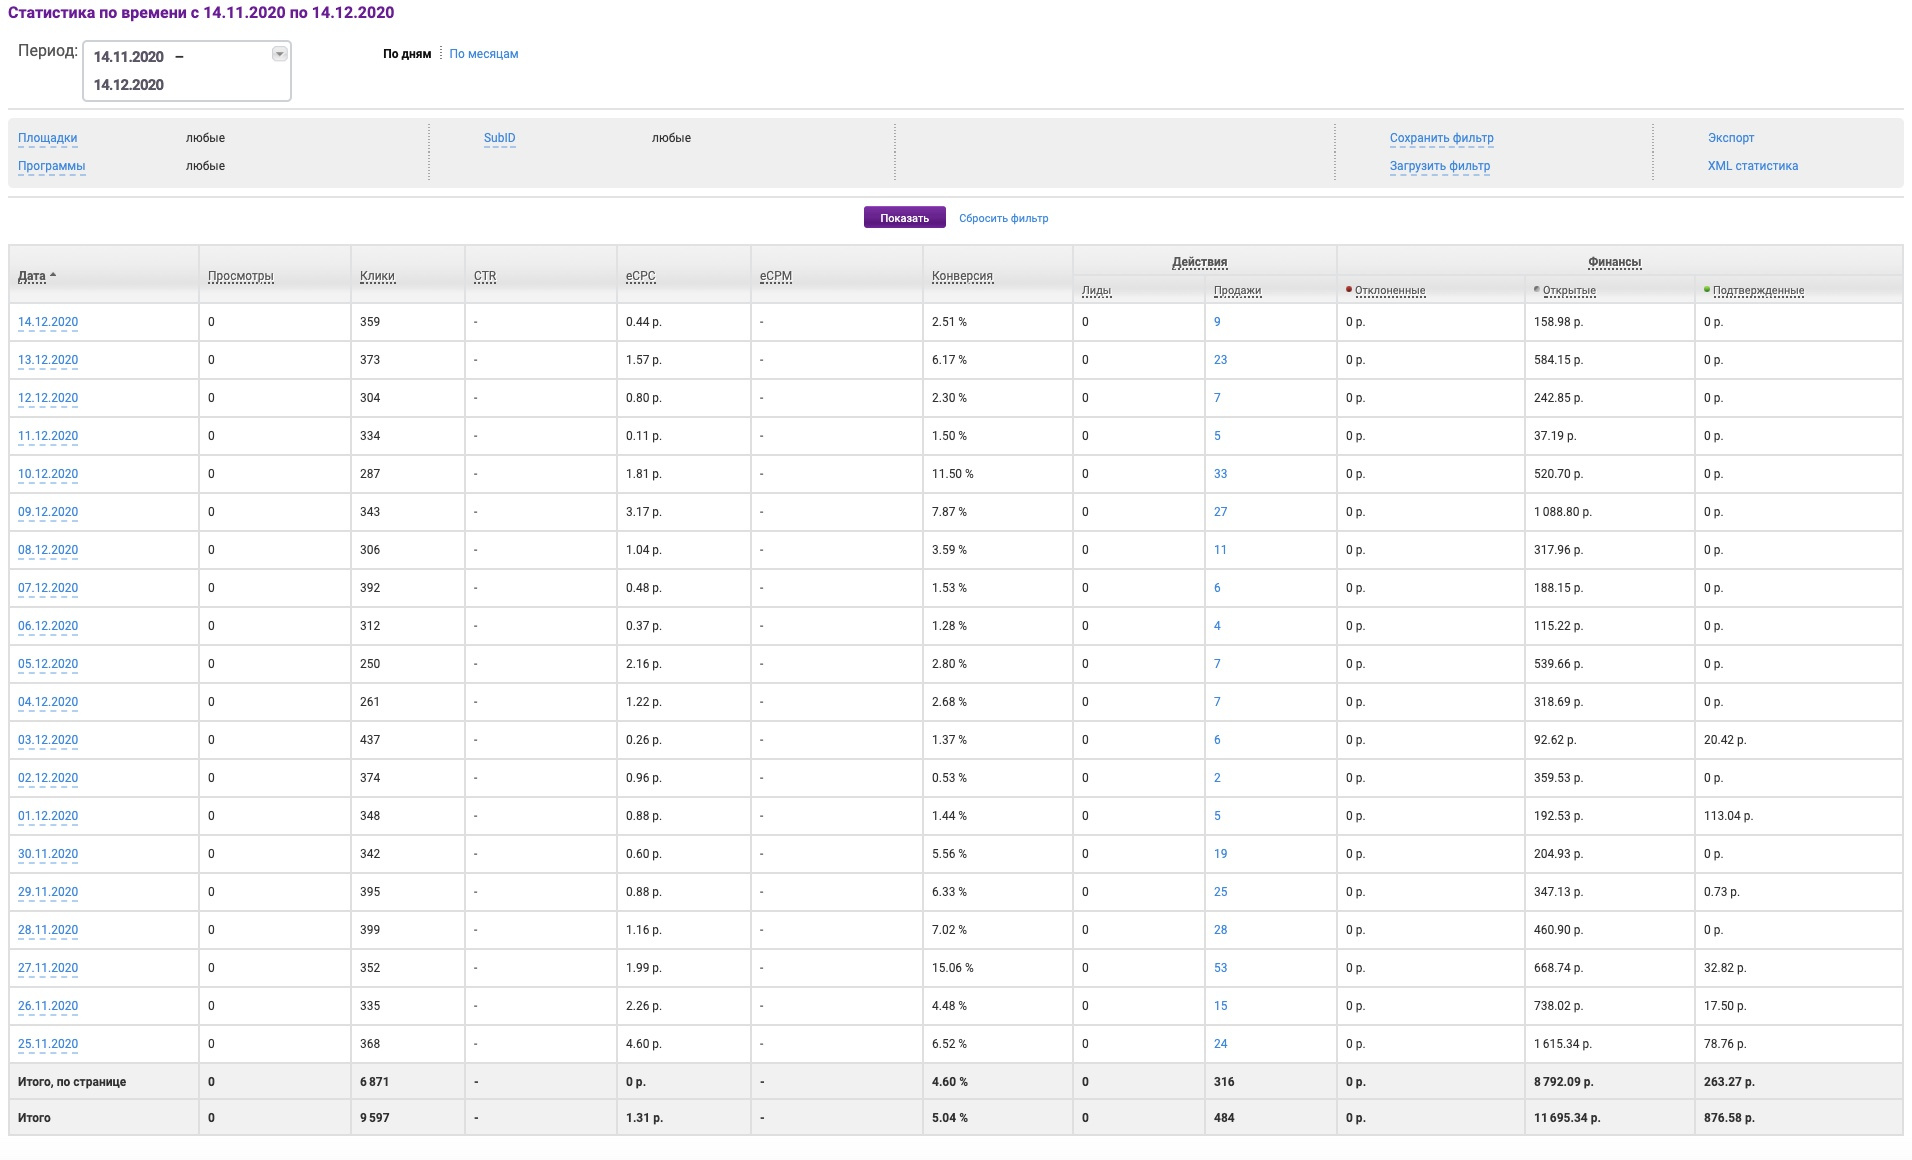
Task: Click sales count 11 for 08.12.2020
Action: tap(1221, 550)
